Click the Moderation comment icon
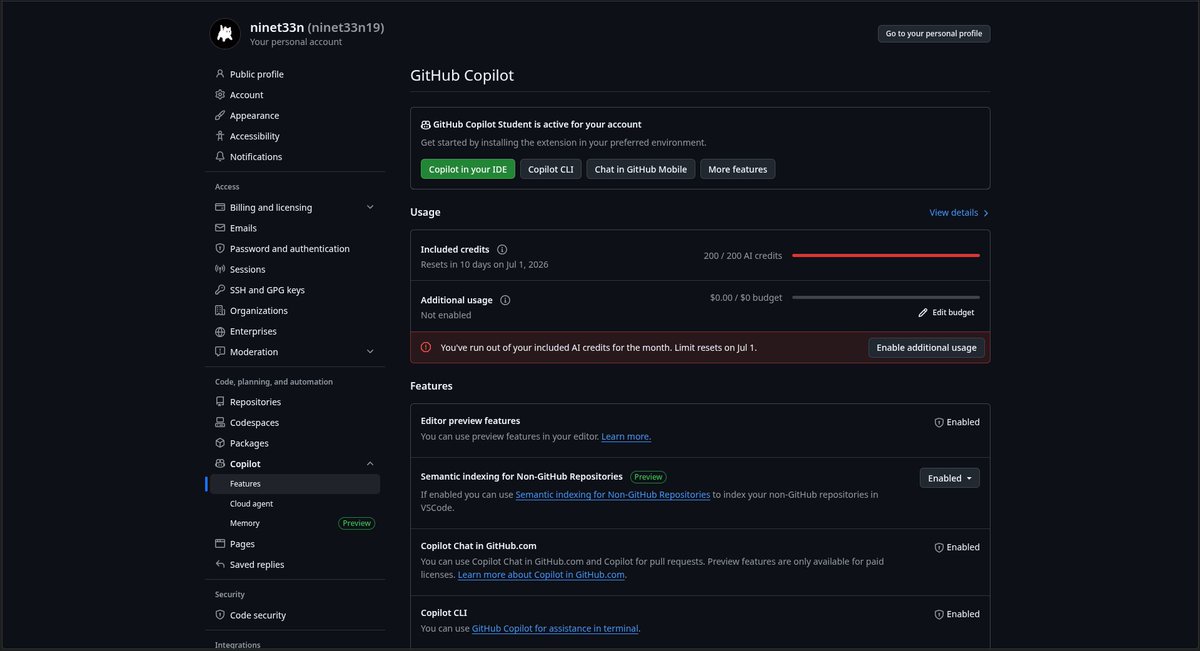The width and height of the screenshot is (1200, 651). 220,352
